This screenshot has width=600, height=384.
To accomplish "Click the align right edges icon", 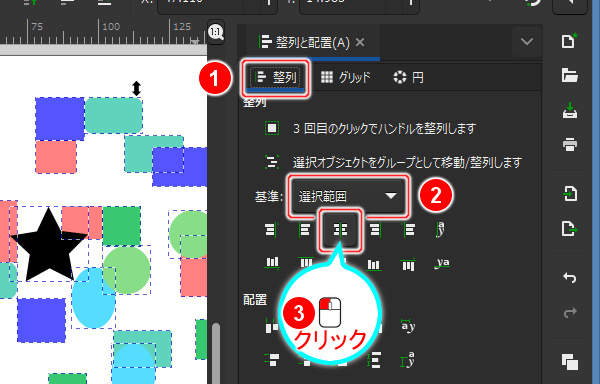I will 375,230.
